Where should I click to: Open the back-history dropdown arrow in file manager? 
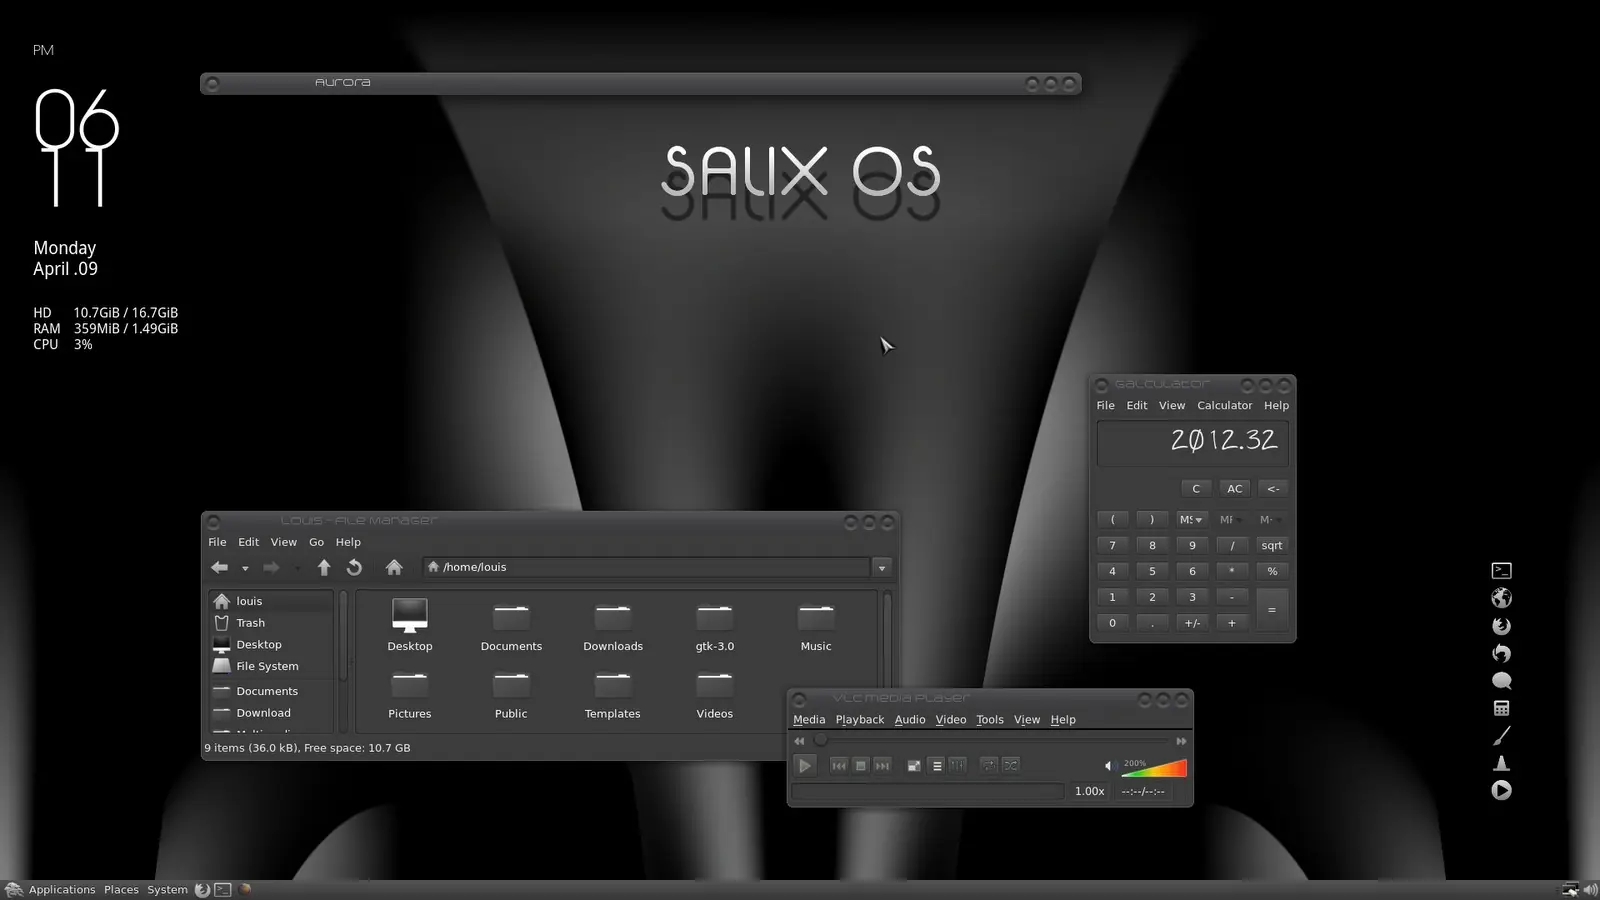pyautogui.click(x=245, y=569)
